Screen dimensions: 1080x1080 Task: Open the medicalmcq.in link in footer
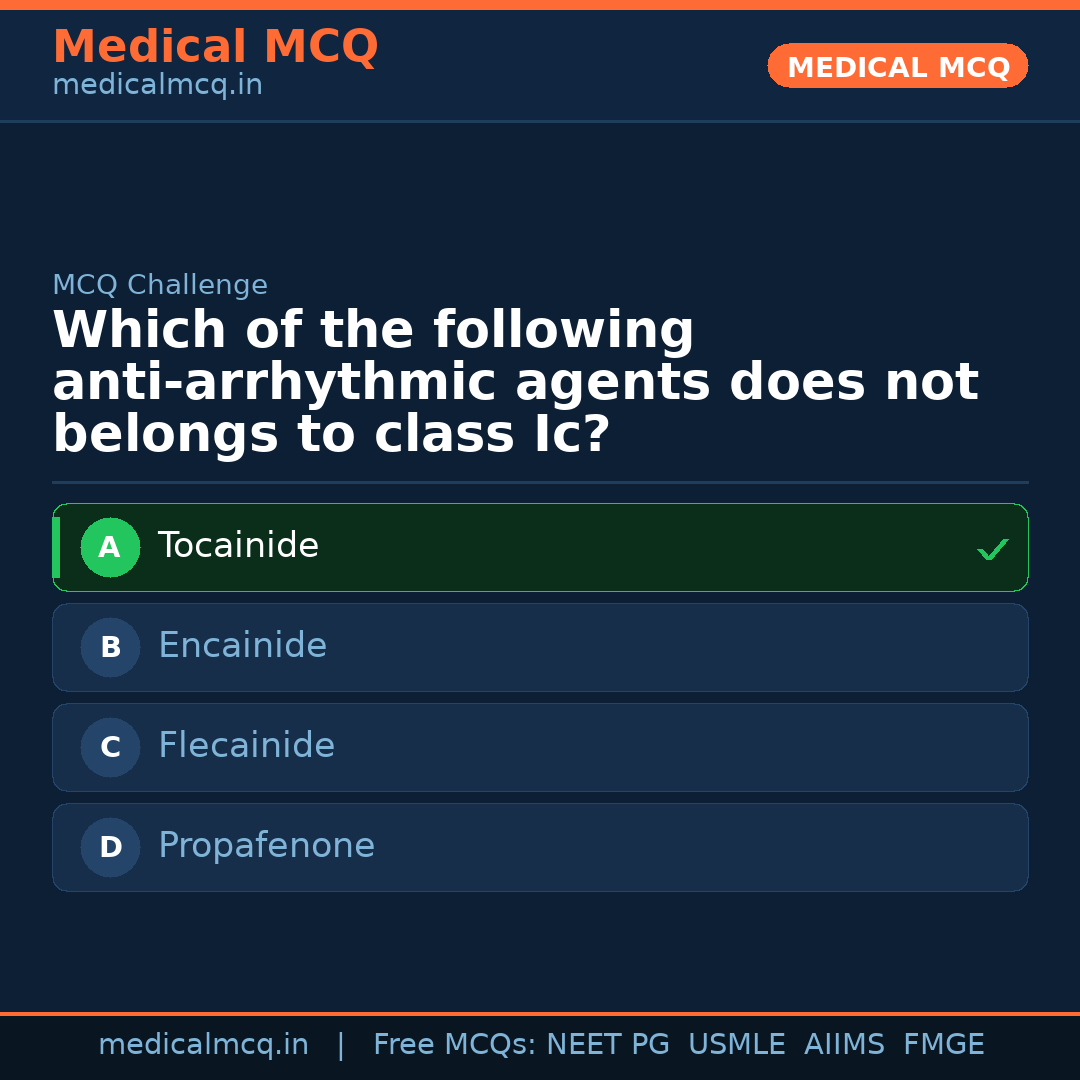point(203,1045)
